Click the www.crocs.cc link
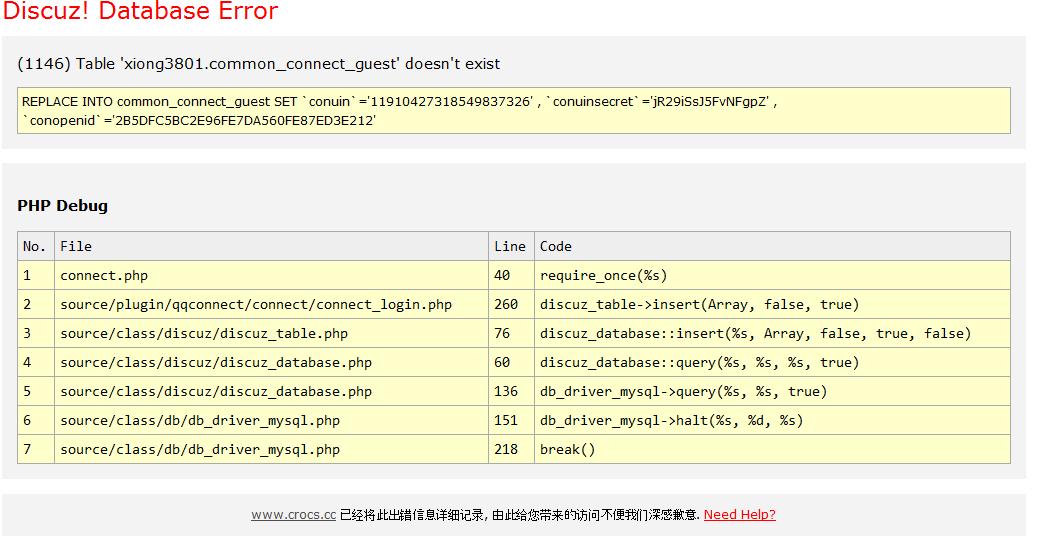 [293, 515]
